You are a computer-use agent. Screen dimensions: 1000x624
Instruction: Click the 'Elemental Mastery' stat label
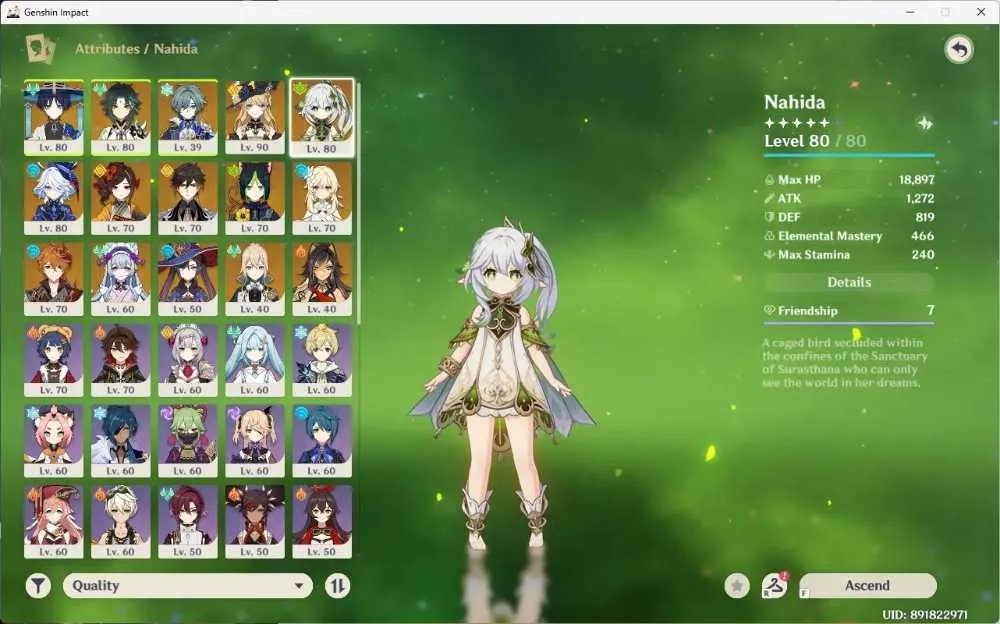click(830, 236)
